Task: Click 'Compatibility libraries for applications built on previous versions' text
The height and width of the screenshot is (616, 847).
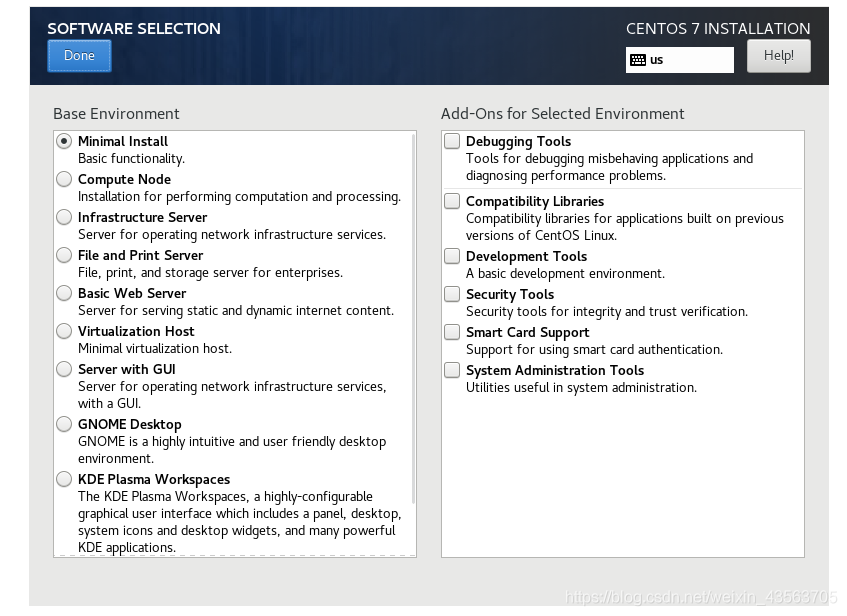Action: 624,227
